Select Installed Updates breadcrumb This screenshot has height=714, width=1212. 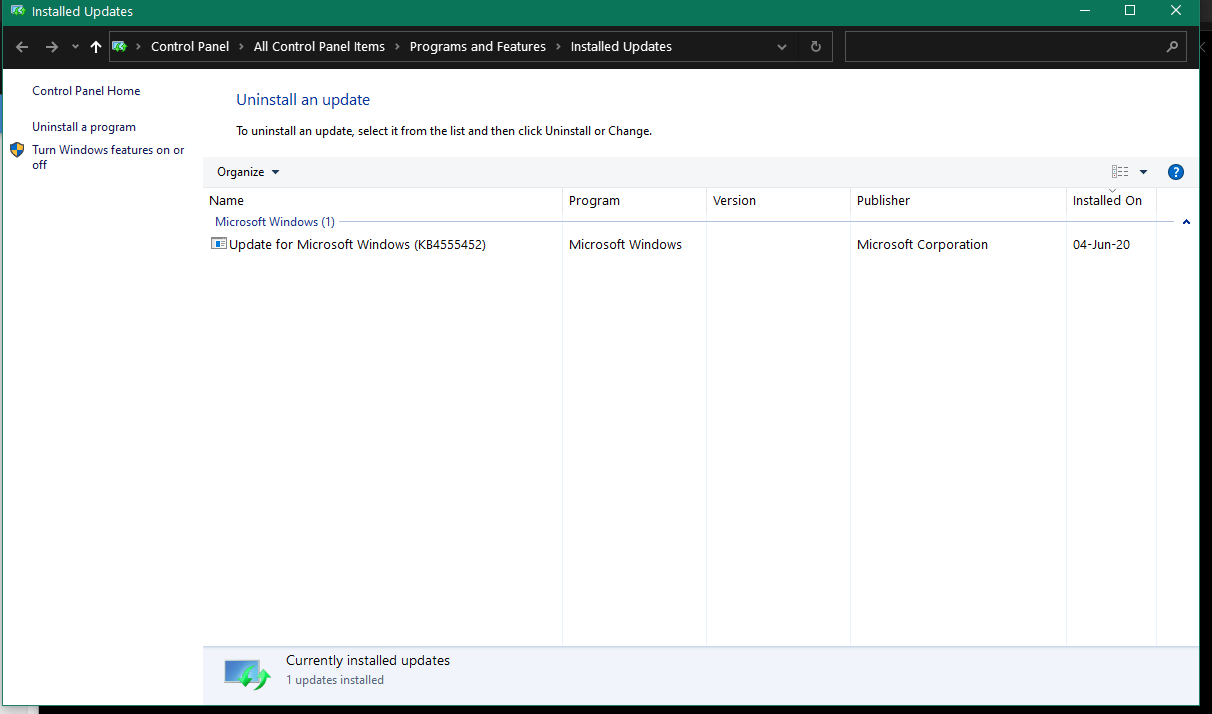pyautogui.click(x=621, y=47)
